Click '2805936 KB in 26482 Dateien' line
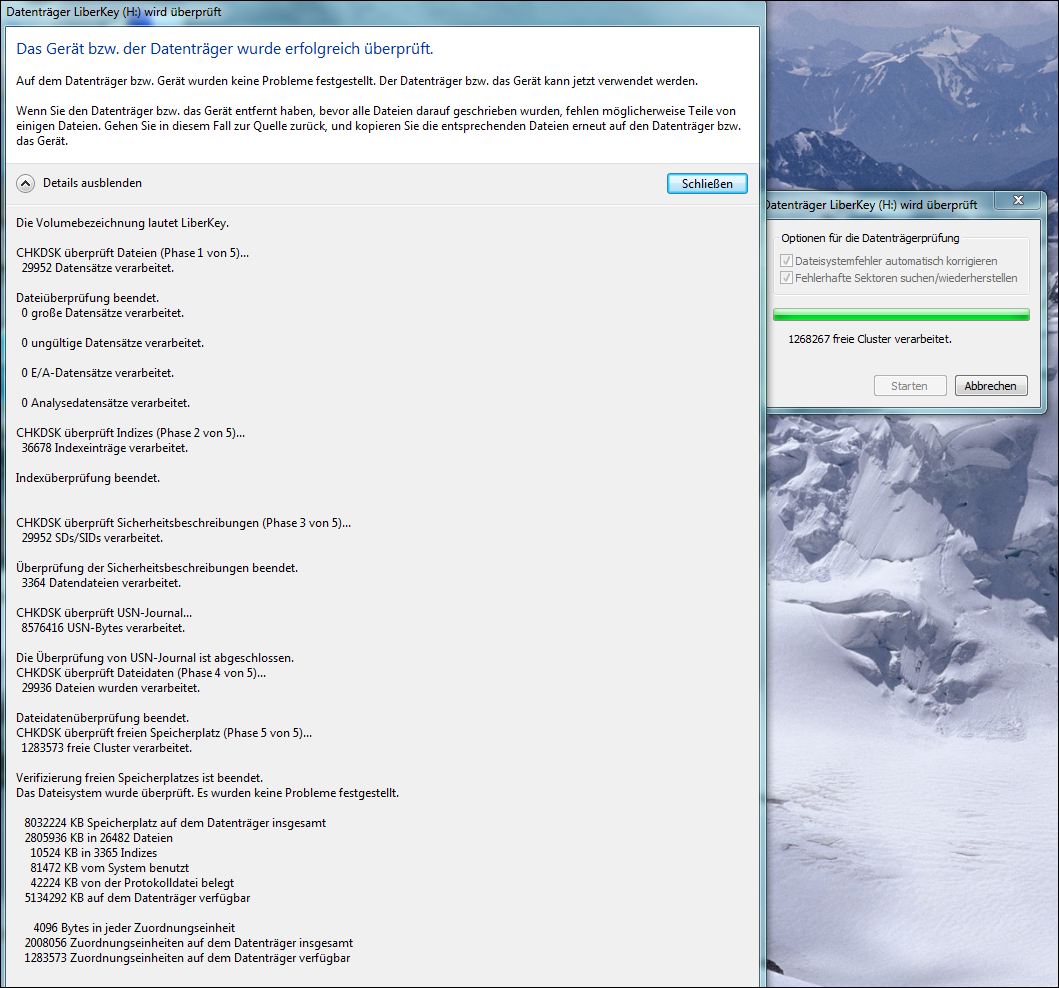Viewport: 1059px width, 988px height. (x=99, y=837)
